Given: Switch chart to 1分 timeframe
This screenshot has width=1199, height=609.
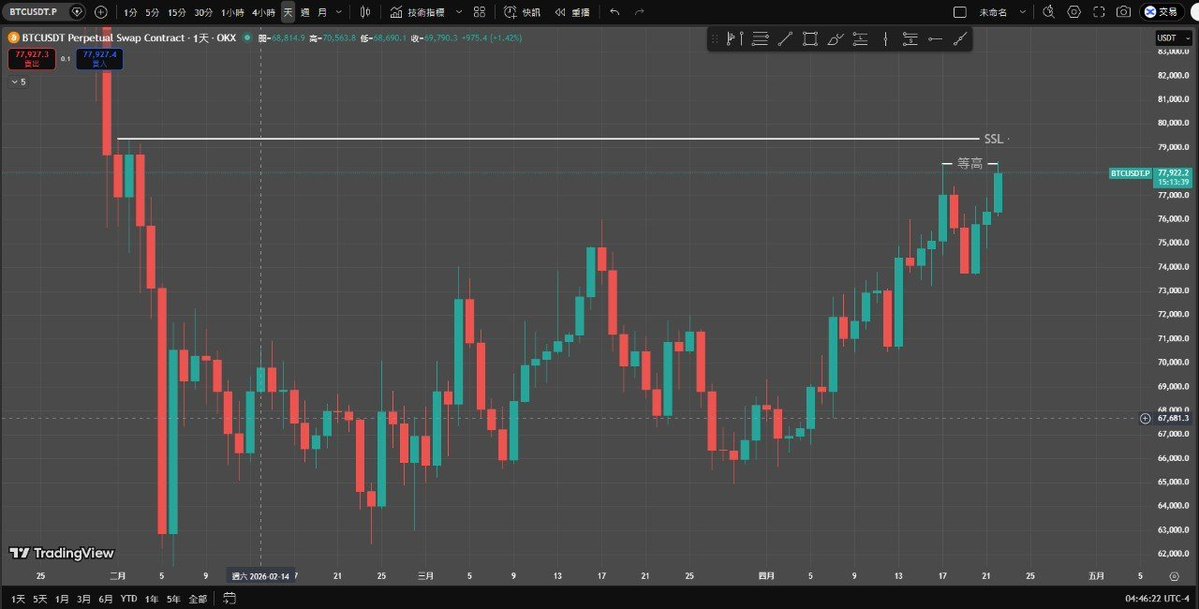Looking at the screenshot, I should click(131, 12).
